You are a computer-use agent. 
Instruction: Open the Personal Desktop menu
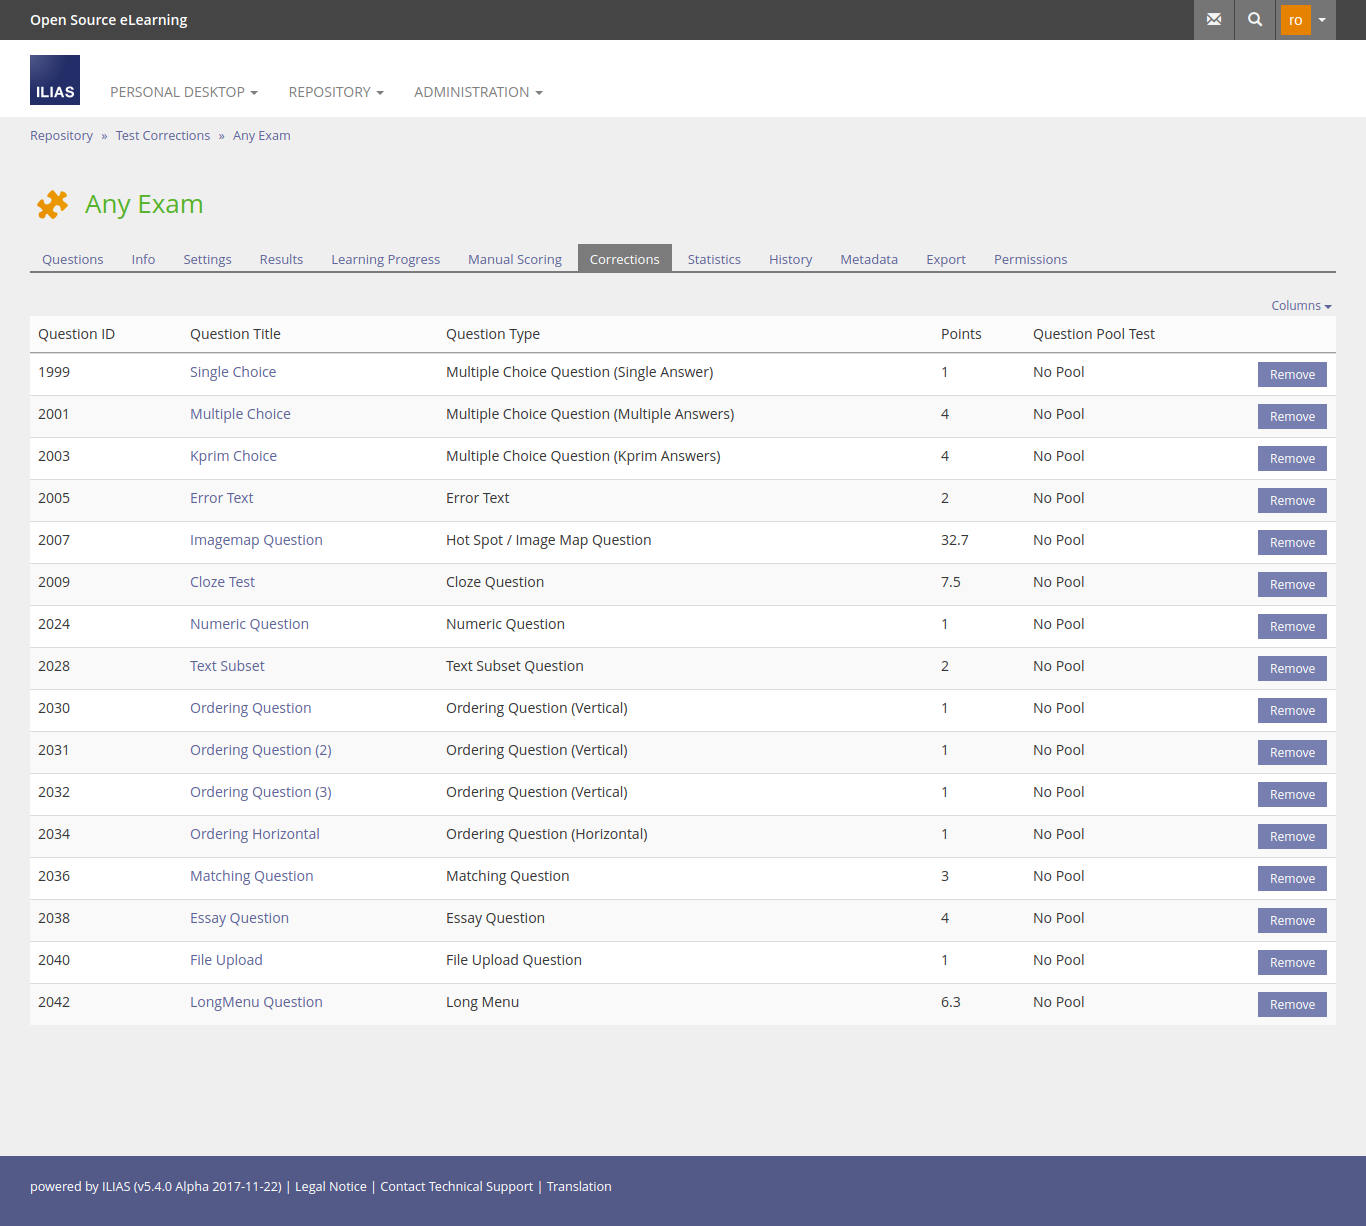coord(183,92)
